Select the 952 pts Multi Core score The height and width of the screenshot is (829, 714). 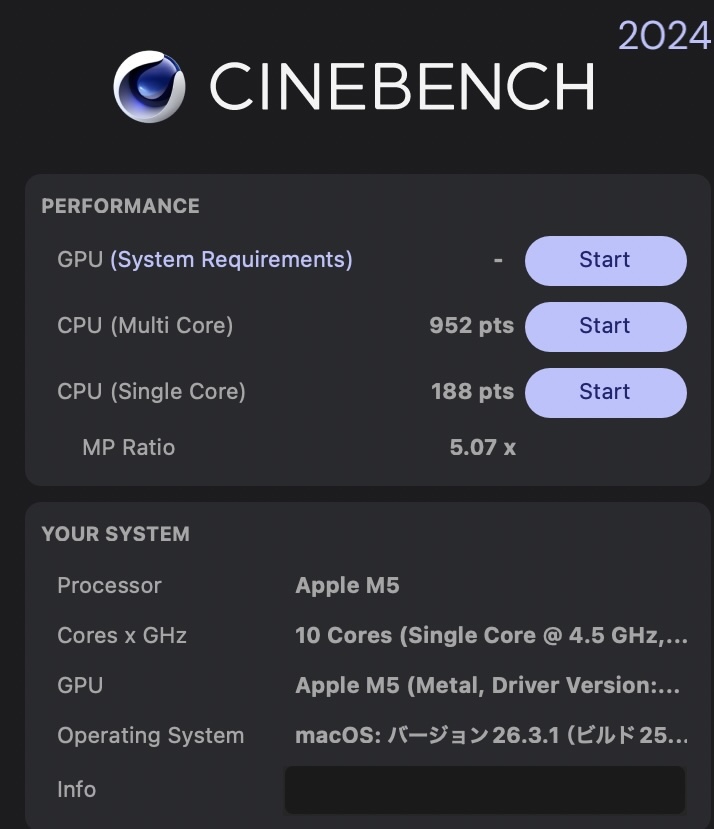[471, 326]
